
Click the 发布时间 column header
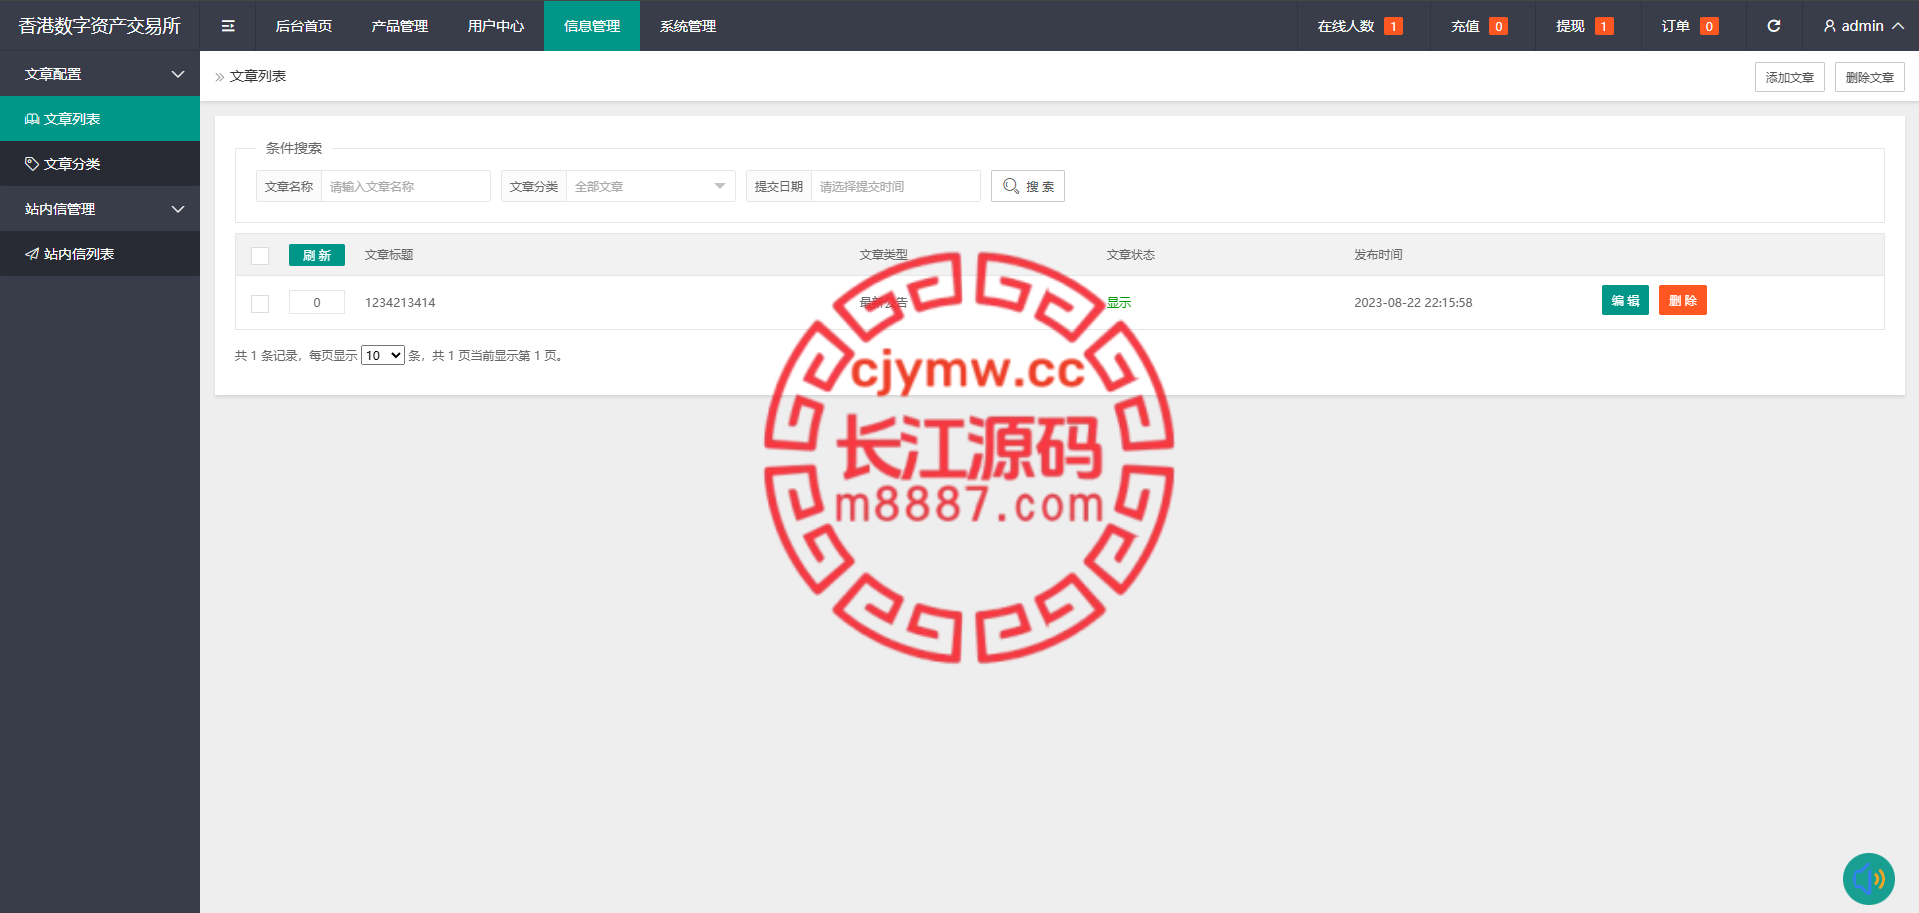(1378, 255)
